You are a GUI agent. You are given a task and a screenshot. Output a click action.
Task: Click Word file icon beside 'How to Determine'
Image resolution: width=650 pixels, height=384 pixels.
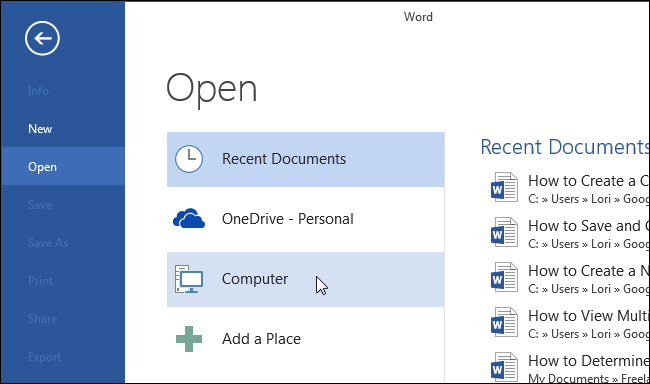pos(504,367)
